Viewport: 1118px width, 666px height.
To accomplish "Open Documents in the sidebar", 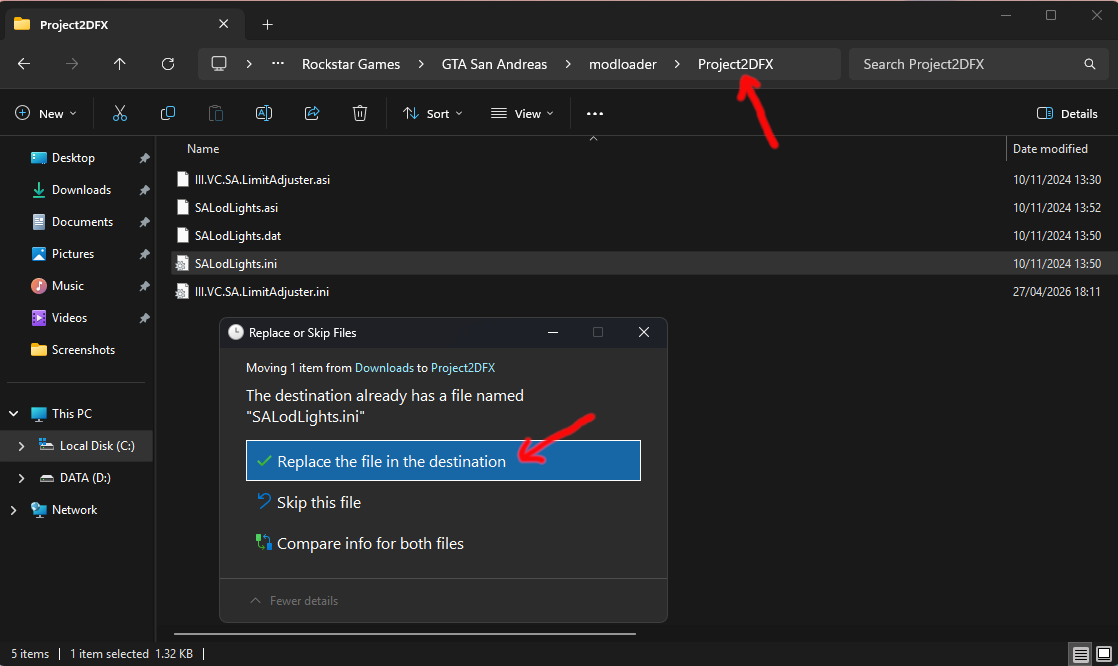I will coord(82,222).
